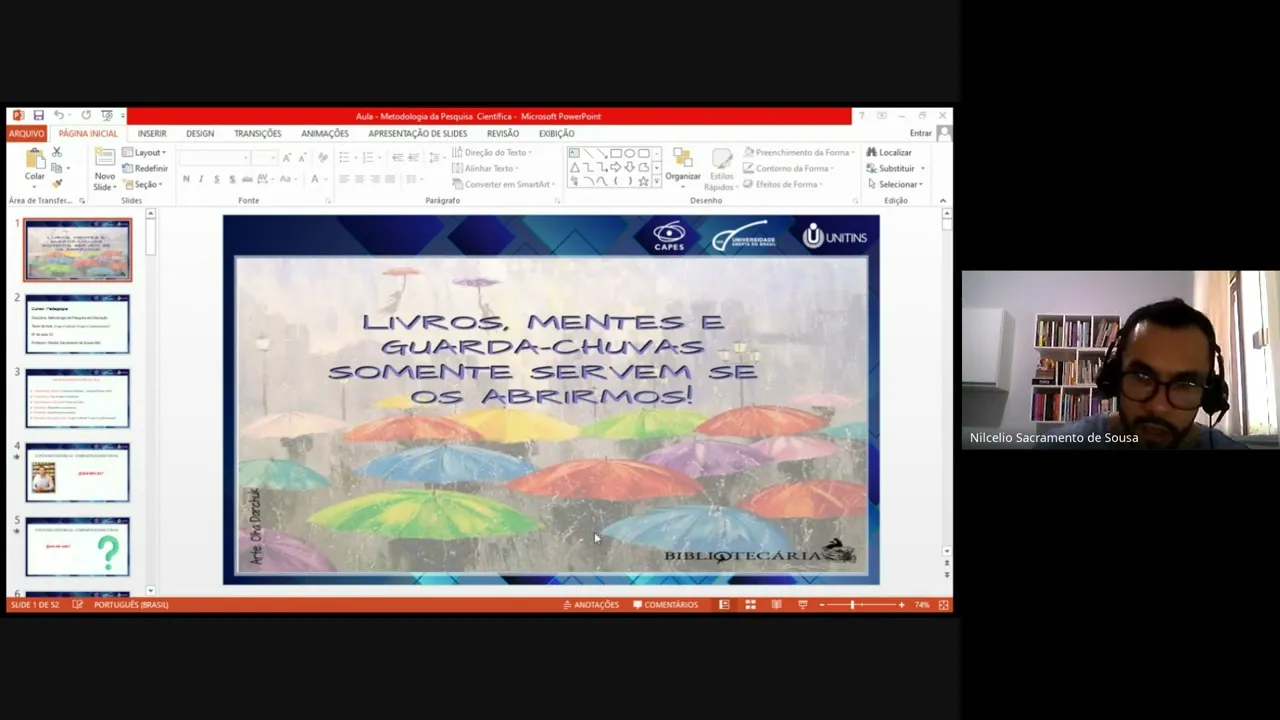Click the numbered list icon
The height and width of the screenshot is (720, 1280).
(x=368, y=158)
